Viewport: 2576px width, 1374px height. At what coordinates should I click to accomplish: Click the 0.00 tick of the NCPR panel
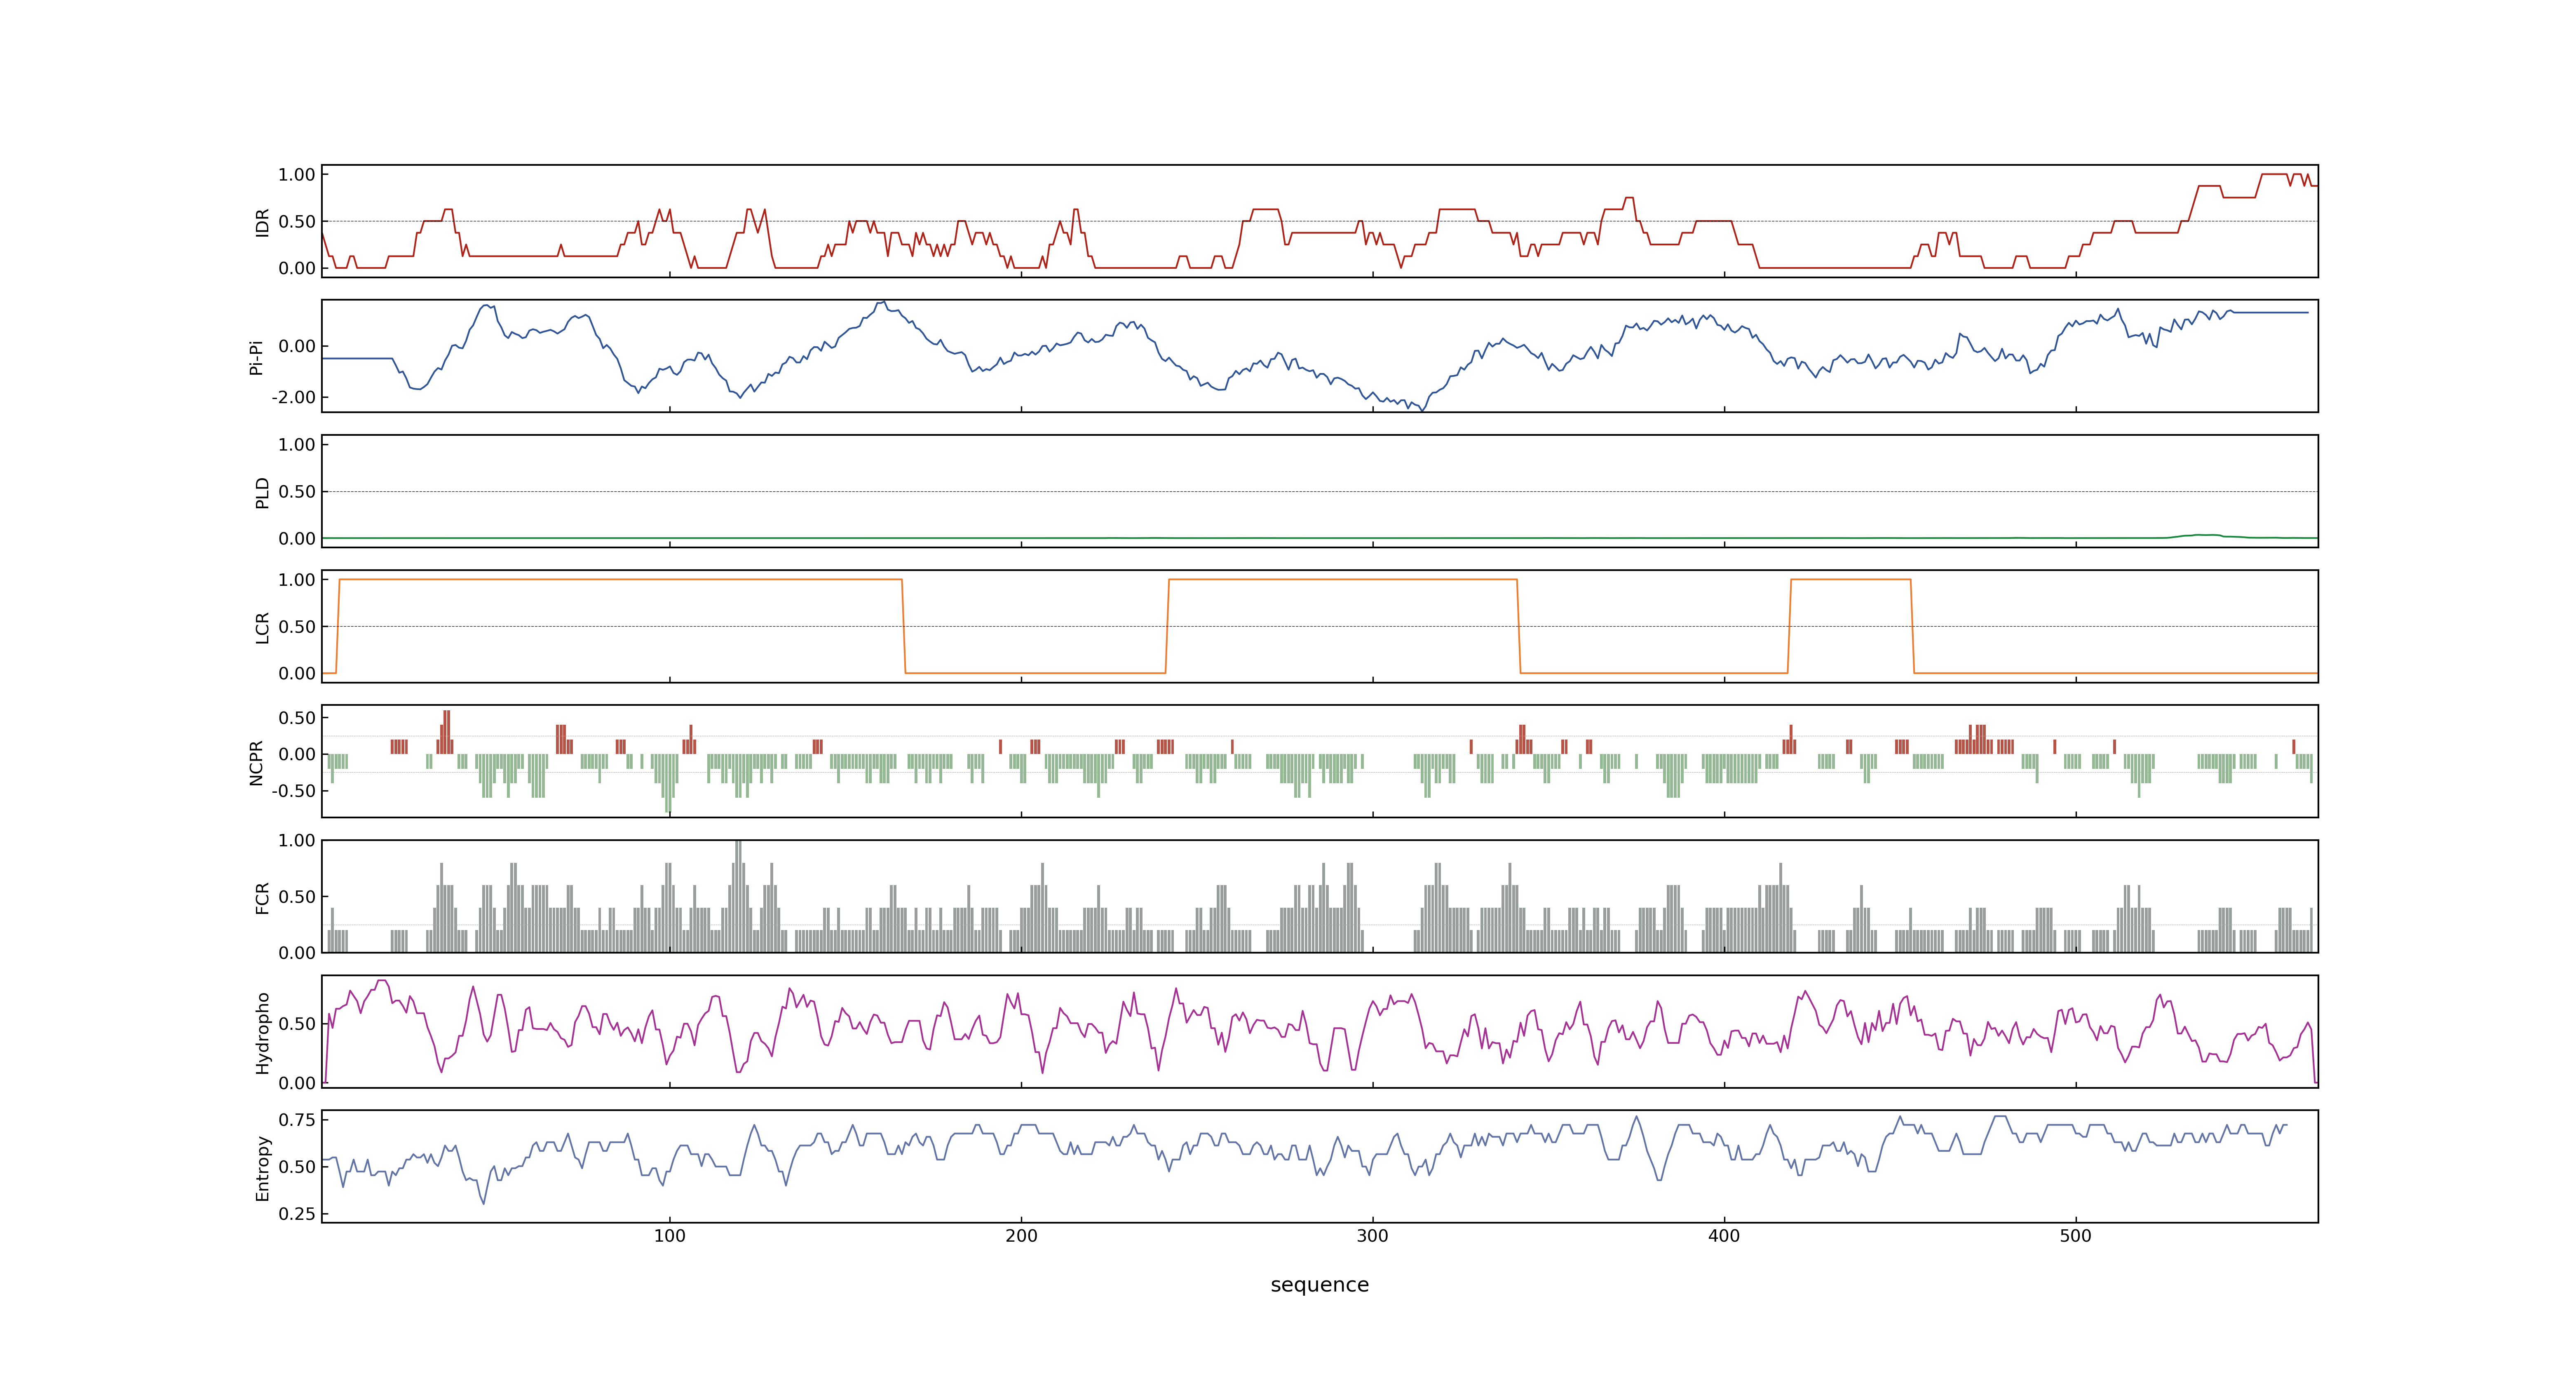pyautogui.click(x=297, y=755)
